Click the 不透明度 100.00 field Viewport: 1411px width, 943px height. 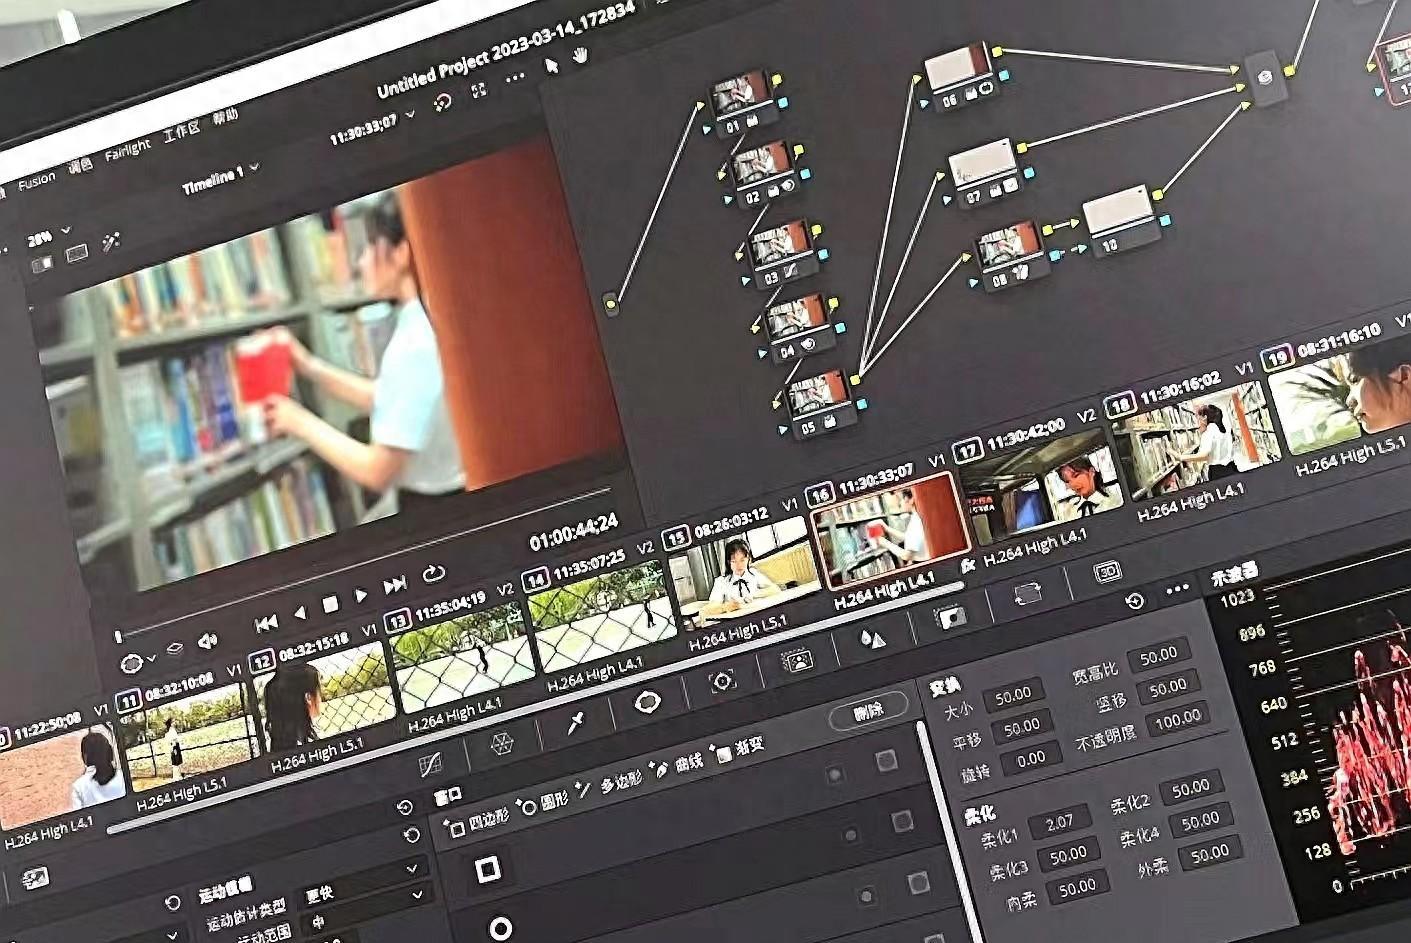1177,718
